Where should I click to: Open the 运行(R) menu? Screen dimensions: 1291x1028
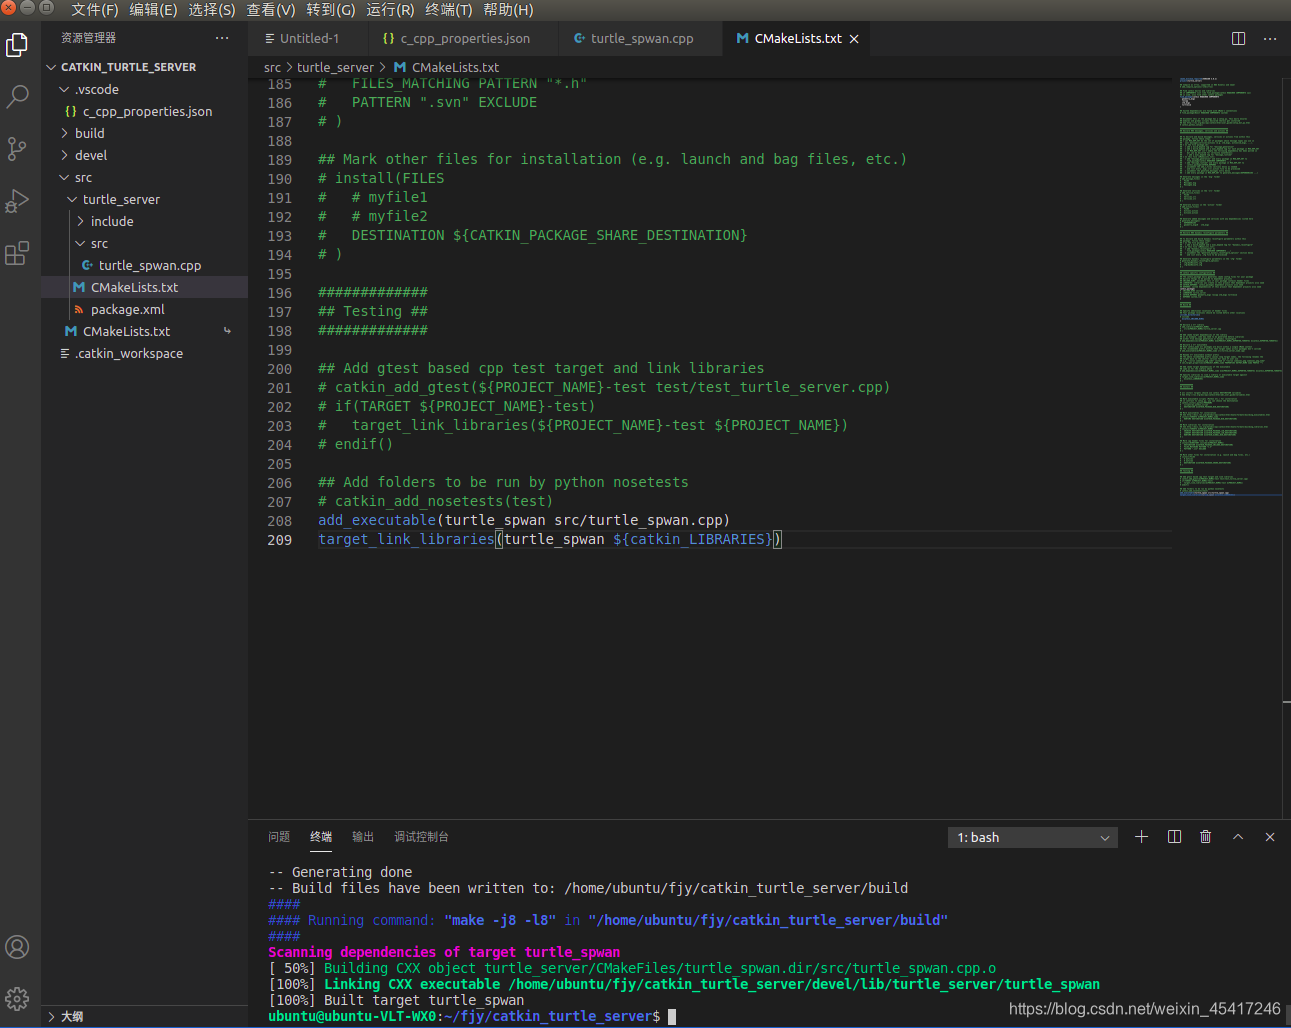390,10
